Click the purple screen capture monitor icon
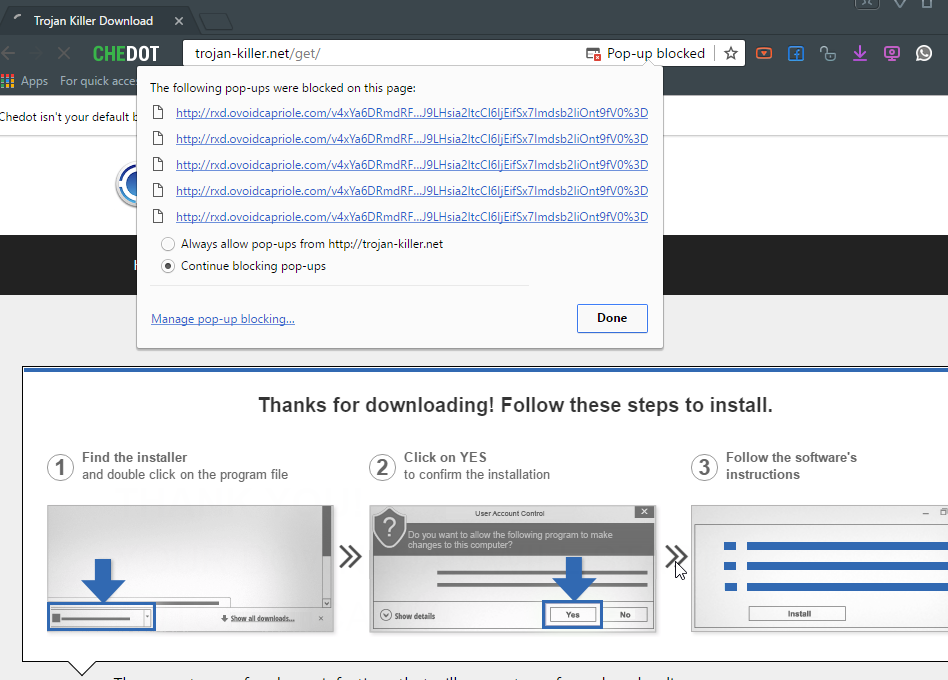This screenshot has width=948, height=680. [892, 54]
